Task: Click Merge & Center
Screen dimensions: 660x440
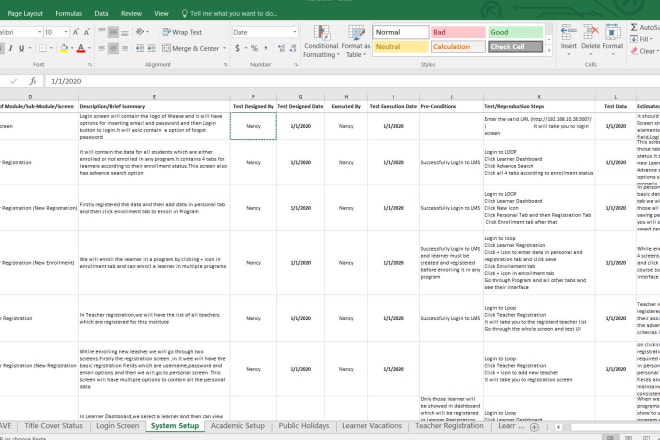Action: point(190,48)
